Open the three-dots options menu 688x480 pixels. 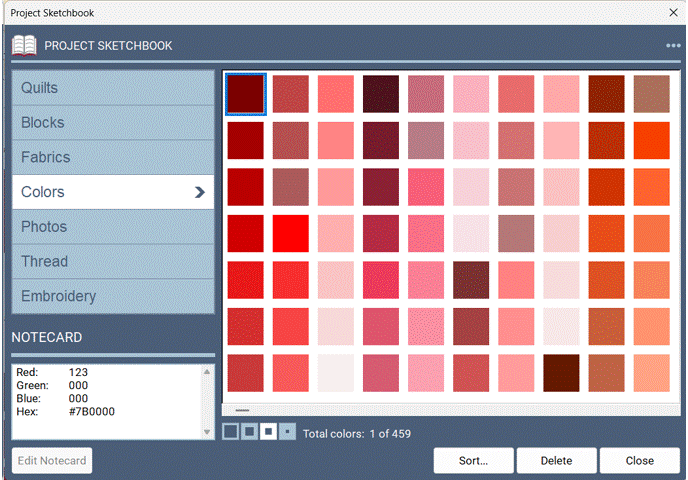point(673,46)
